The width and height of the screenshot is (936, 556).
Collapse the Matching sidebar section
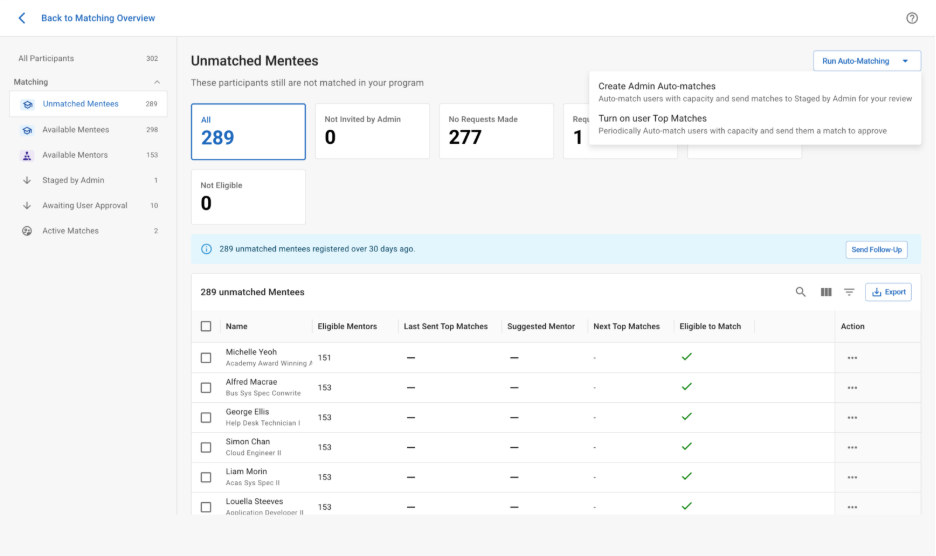click(156, 82)
